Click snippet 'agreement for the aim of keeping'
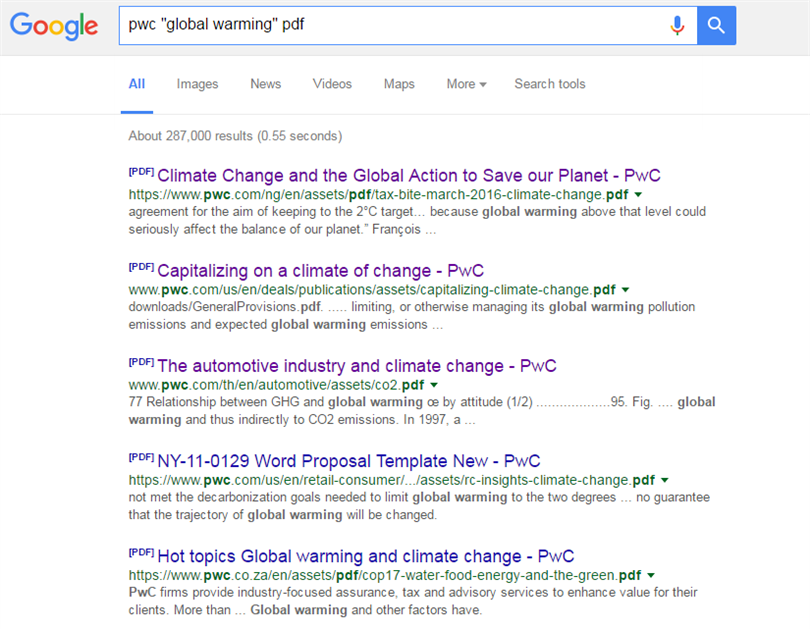 click(417, 221)
